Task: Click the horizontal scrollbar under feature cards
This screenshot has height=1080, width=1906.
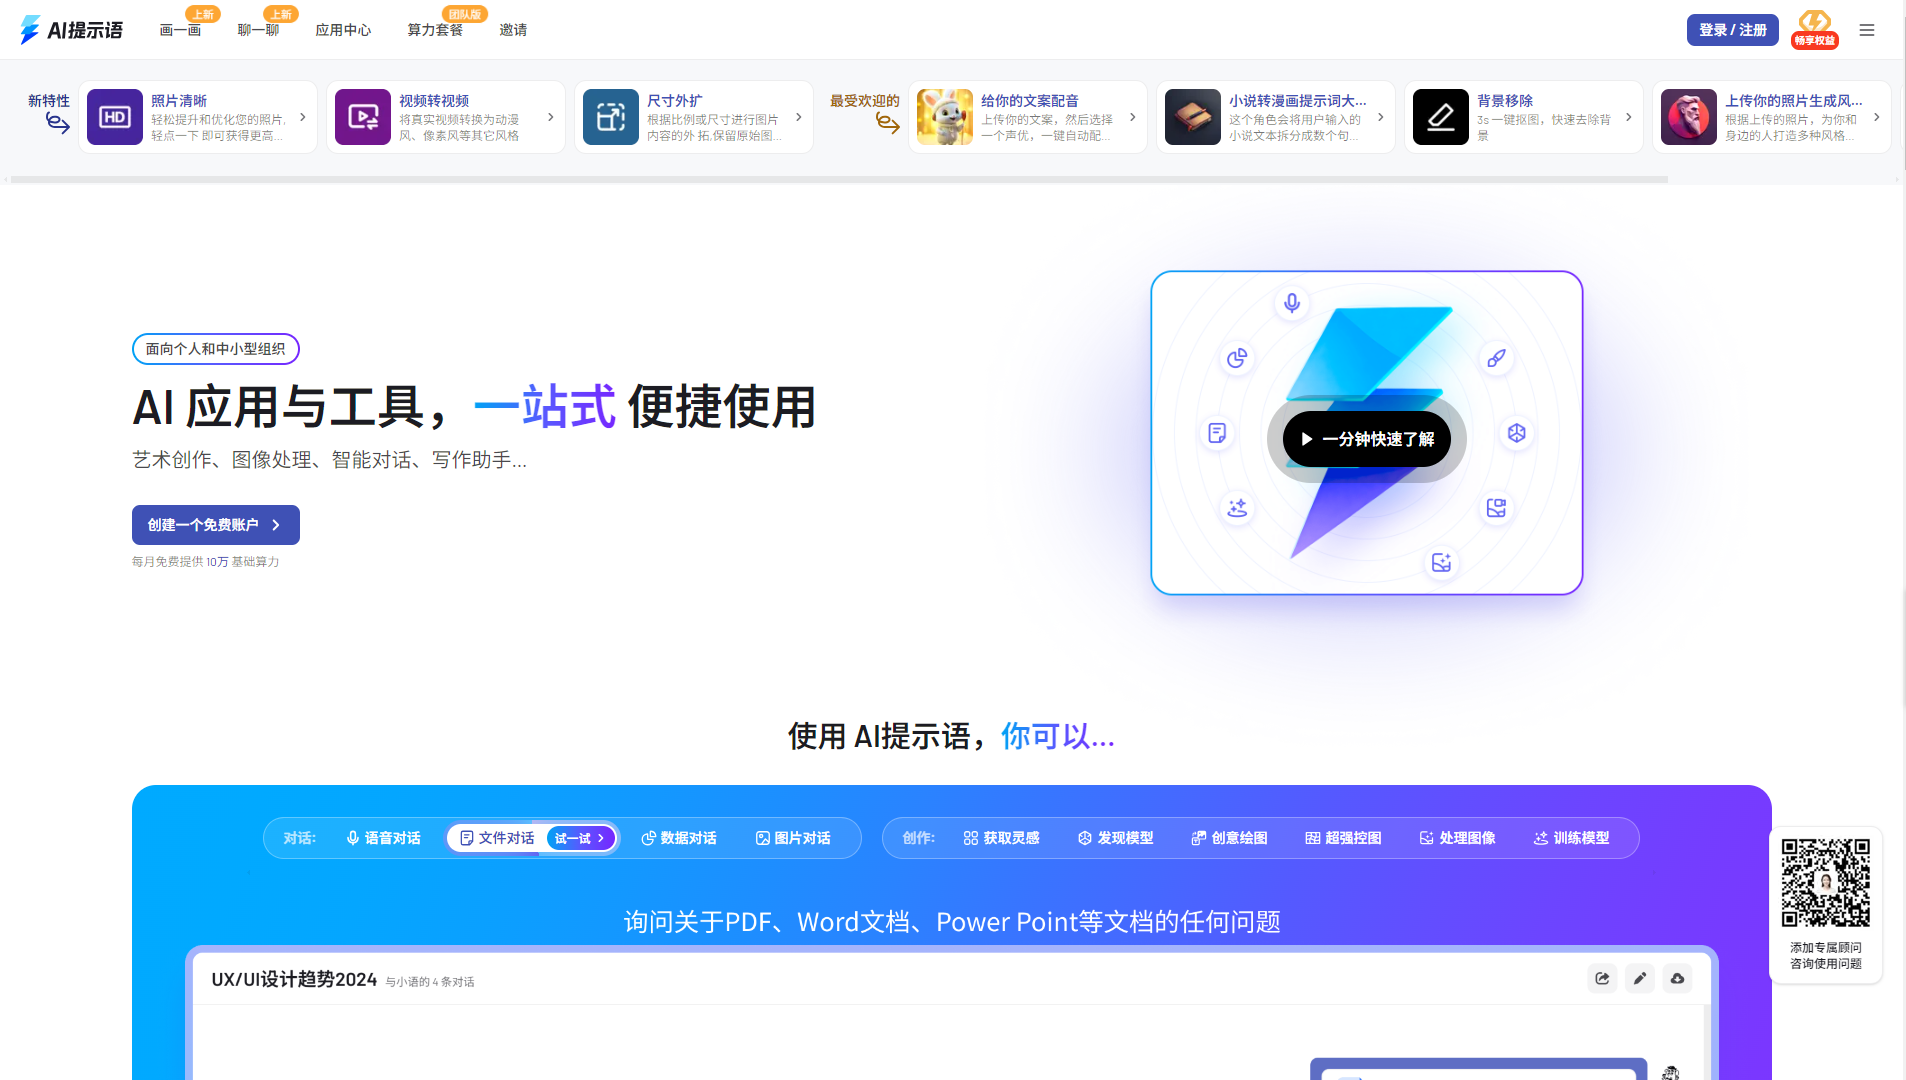Action: 838,180
